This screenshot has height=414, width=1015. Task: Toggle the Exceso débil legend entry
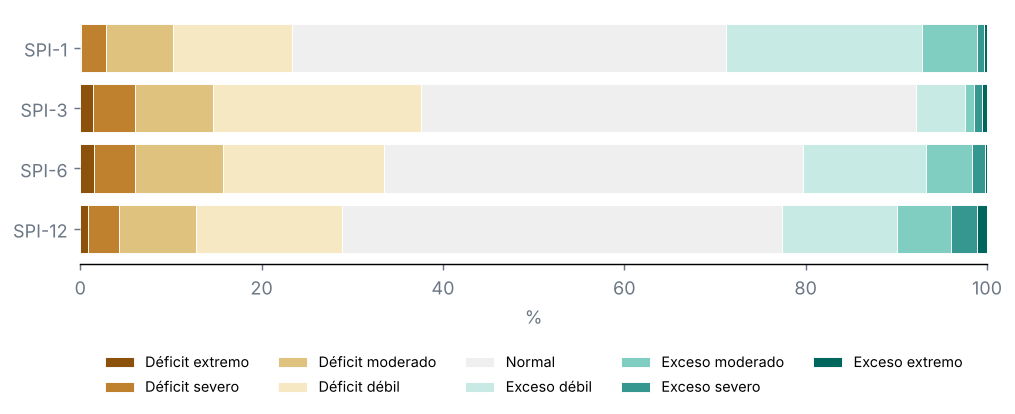point(529,387)
